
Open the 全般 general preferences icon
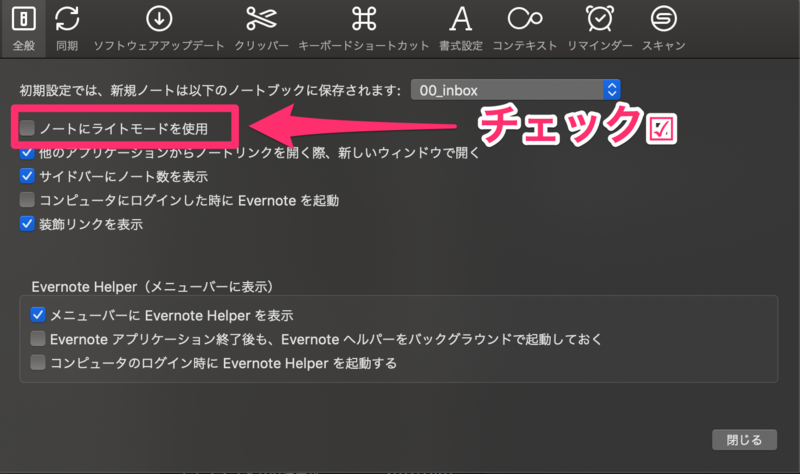[23, 19]
